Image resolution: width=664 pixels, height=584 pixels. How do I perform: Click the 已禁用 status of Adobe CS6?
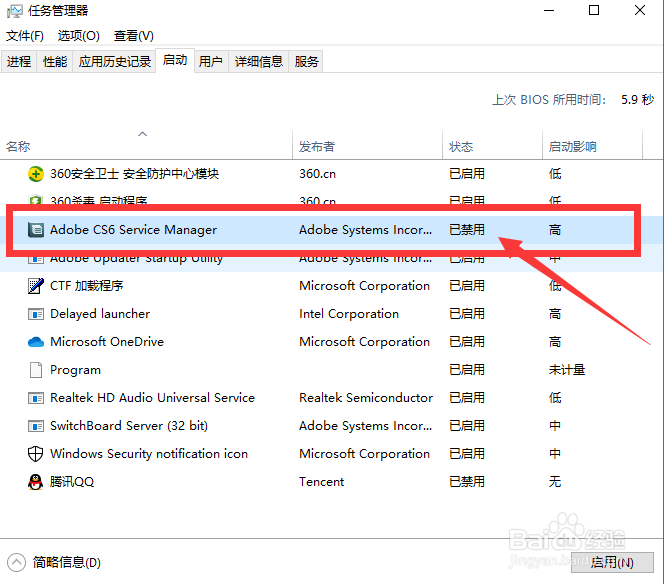pos(467,230)
